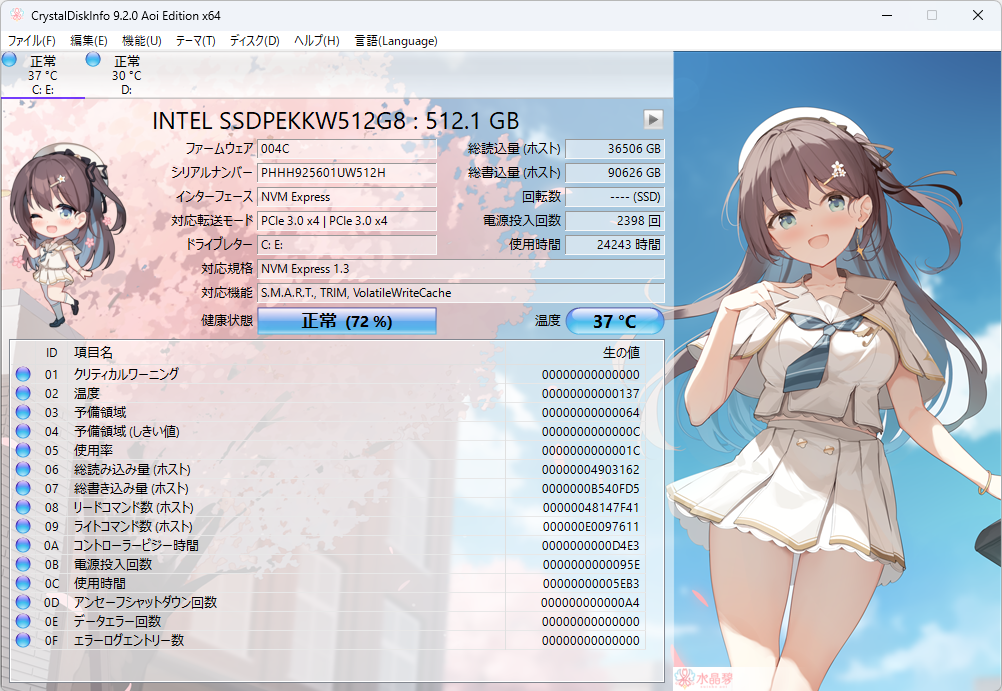Click the health status circle on the D: drive tab
Viewport: 1002px width, 691px height.
pos(92,60)
